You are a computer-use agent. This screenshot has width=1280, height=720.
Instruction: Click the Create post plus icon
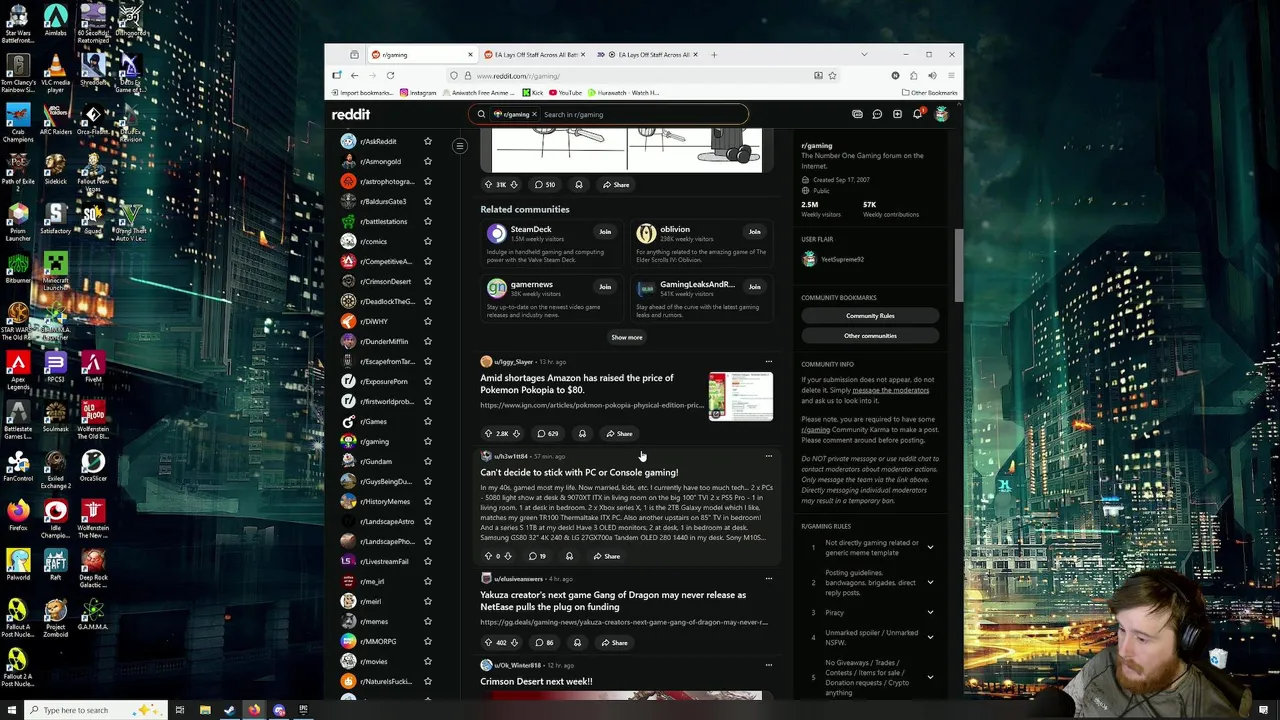pos(897,114)
